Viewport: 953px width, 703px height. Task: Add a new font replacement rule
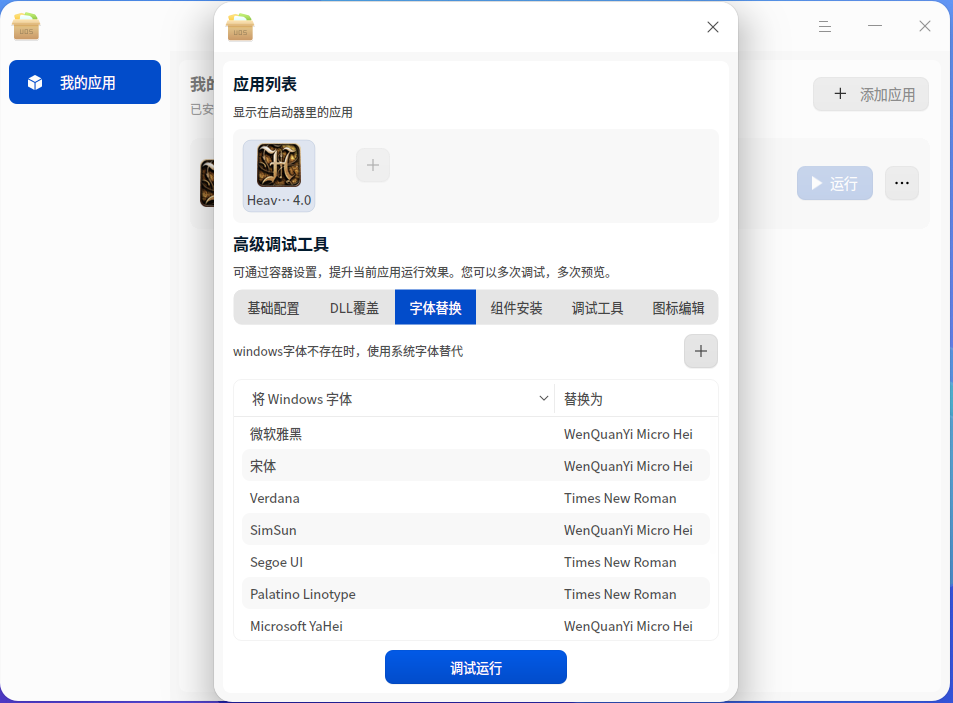coord(701,351)
